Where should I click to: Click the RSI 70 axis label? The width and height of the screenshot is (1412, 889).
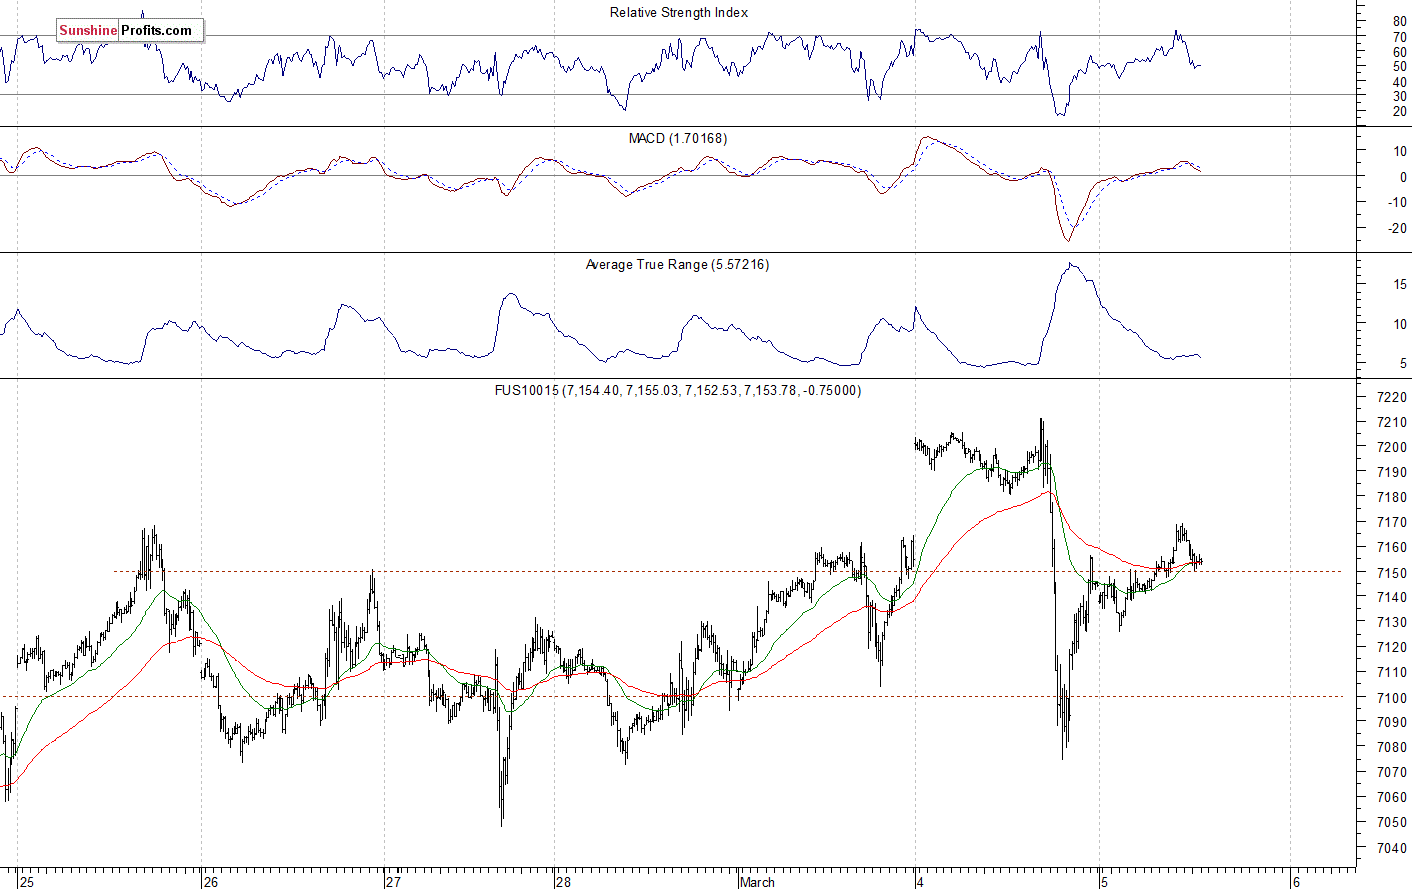tap(1399, 37)
